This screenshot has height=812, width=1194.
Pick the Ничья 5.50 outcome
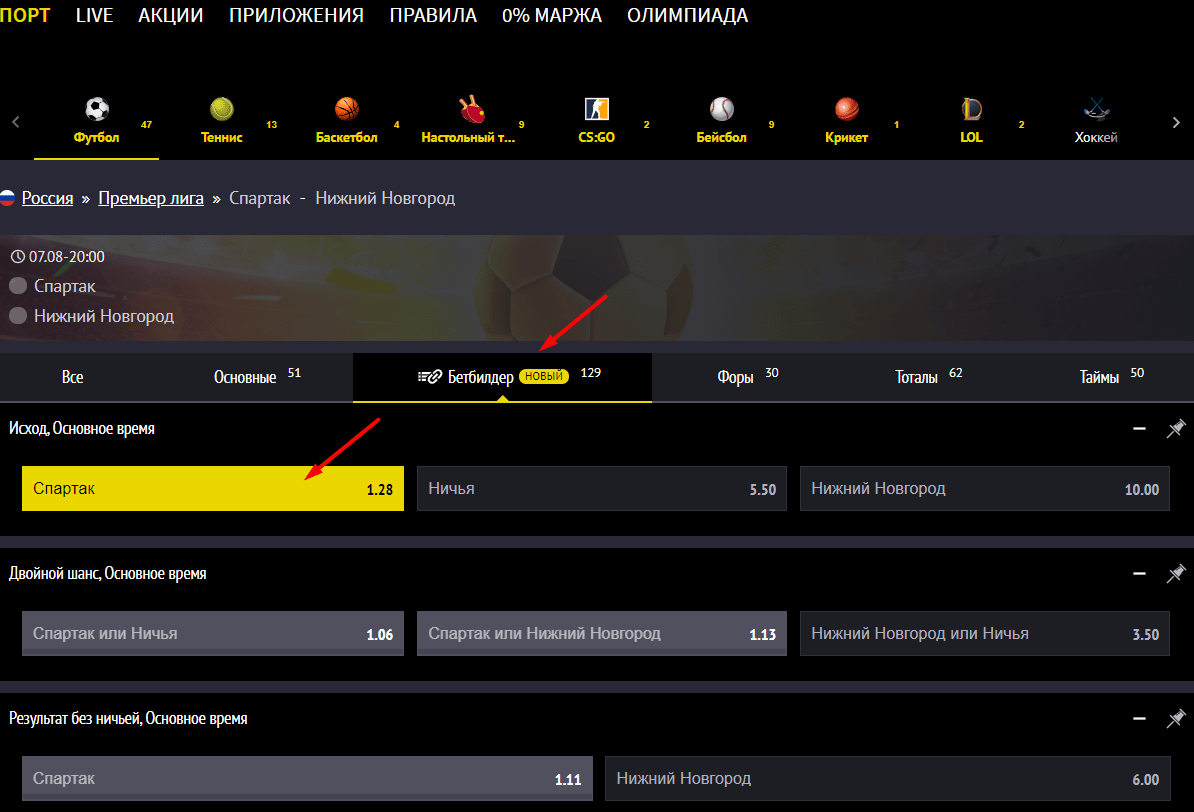[x=602, y=489]
